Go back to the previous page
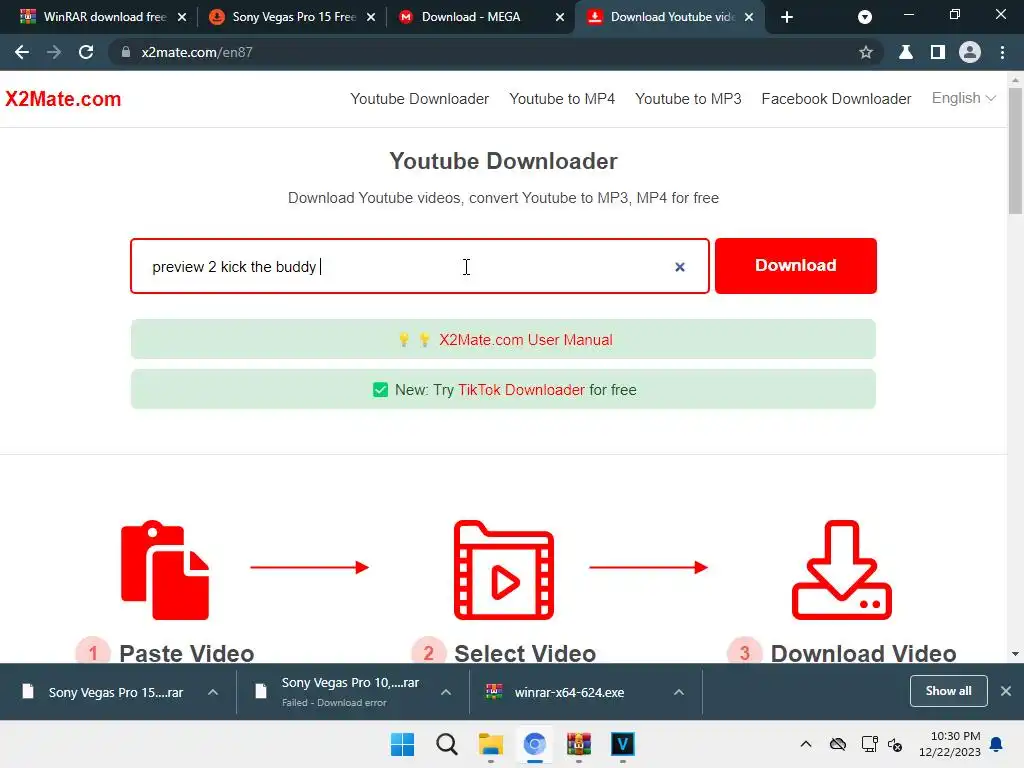The height and width of the screenshot is (768, 1024). click(x=22, y=52)
